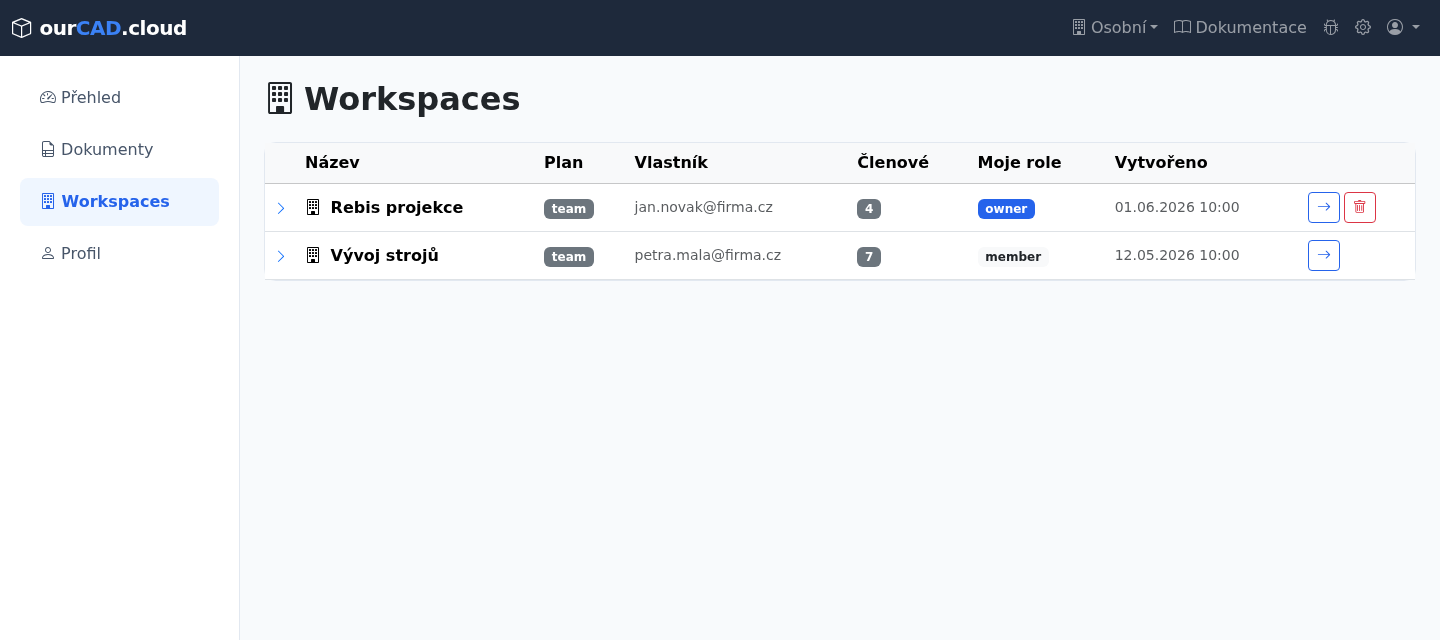Screen dimensions: 1440x640
Task: Click the Moje role column header
Action: tap(1019, 162)
